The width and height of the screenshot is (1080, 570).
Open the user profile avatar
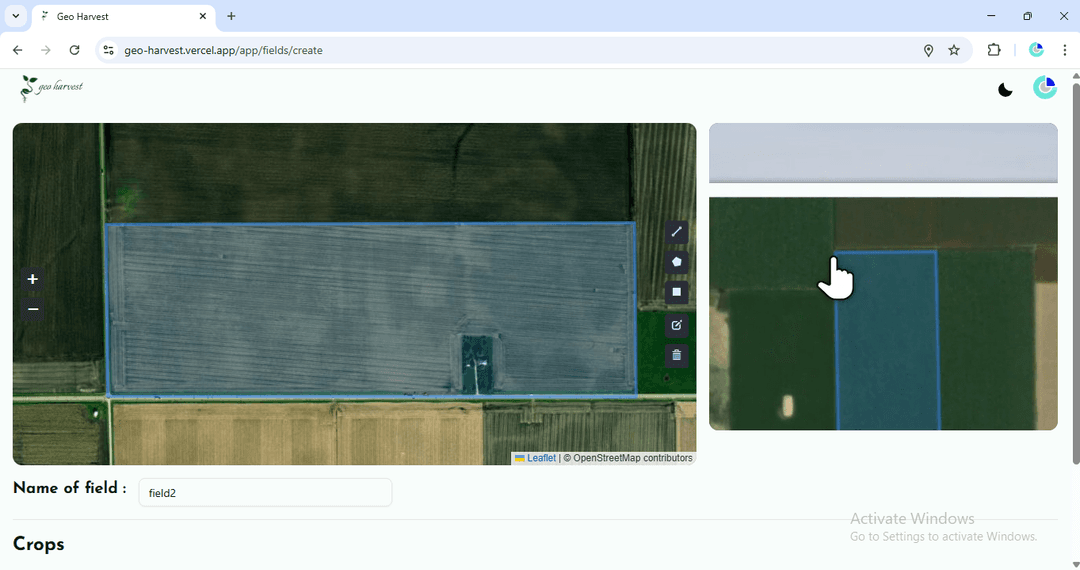[1044, 88]
